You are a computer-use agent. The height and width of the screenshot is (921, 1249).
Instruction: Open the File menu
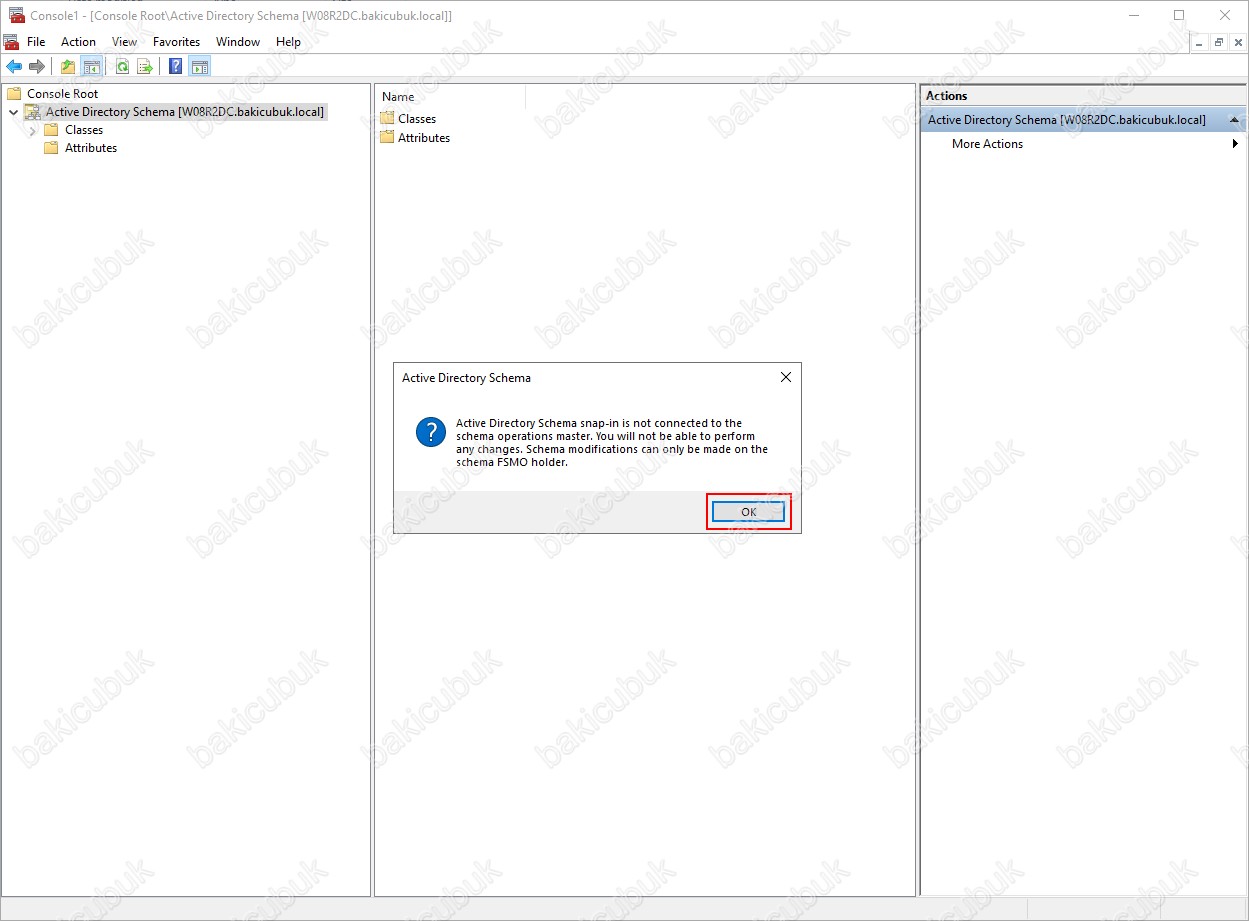coord(36,42)
